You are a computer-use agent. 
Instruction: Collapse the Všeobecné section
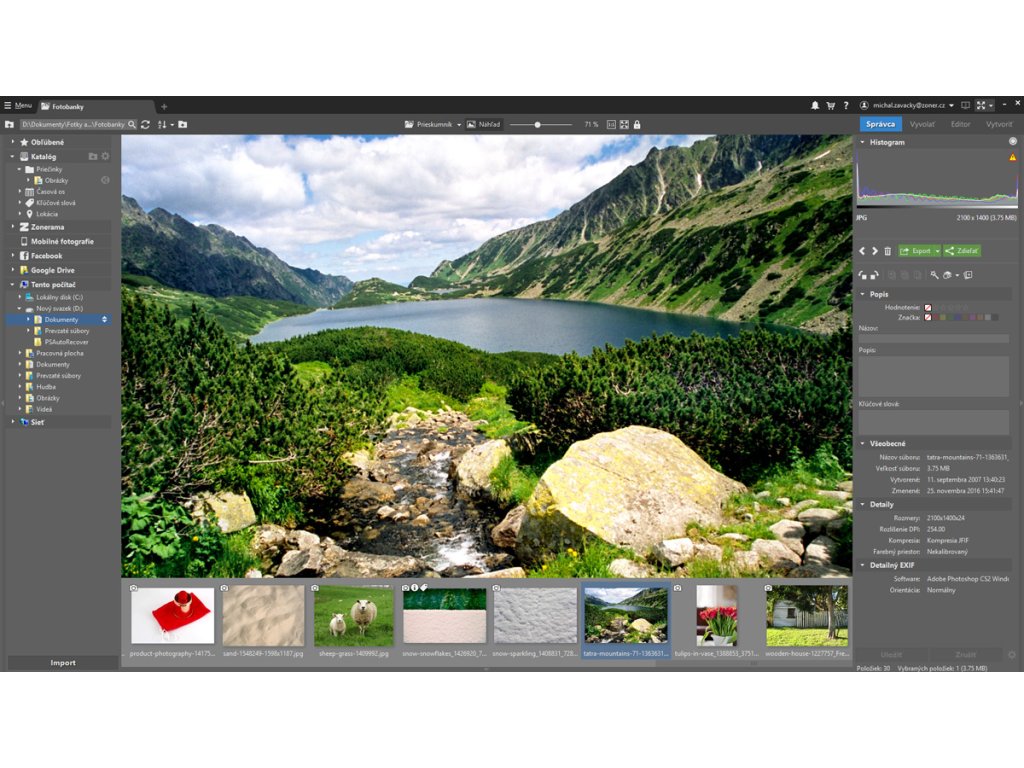[863, 443]
